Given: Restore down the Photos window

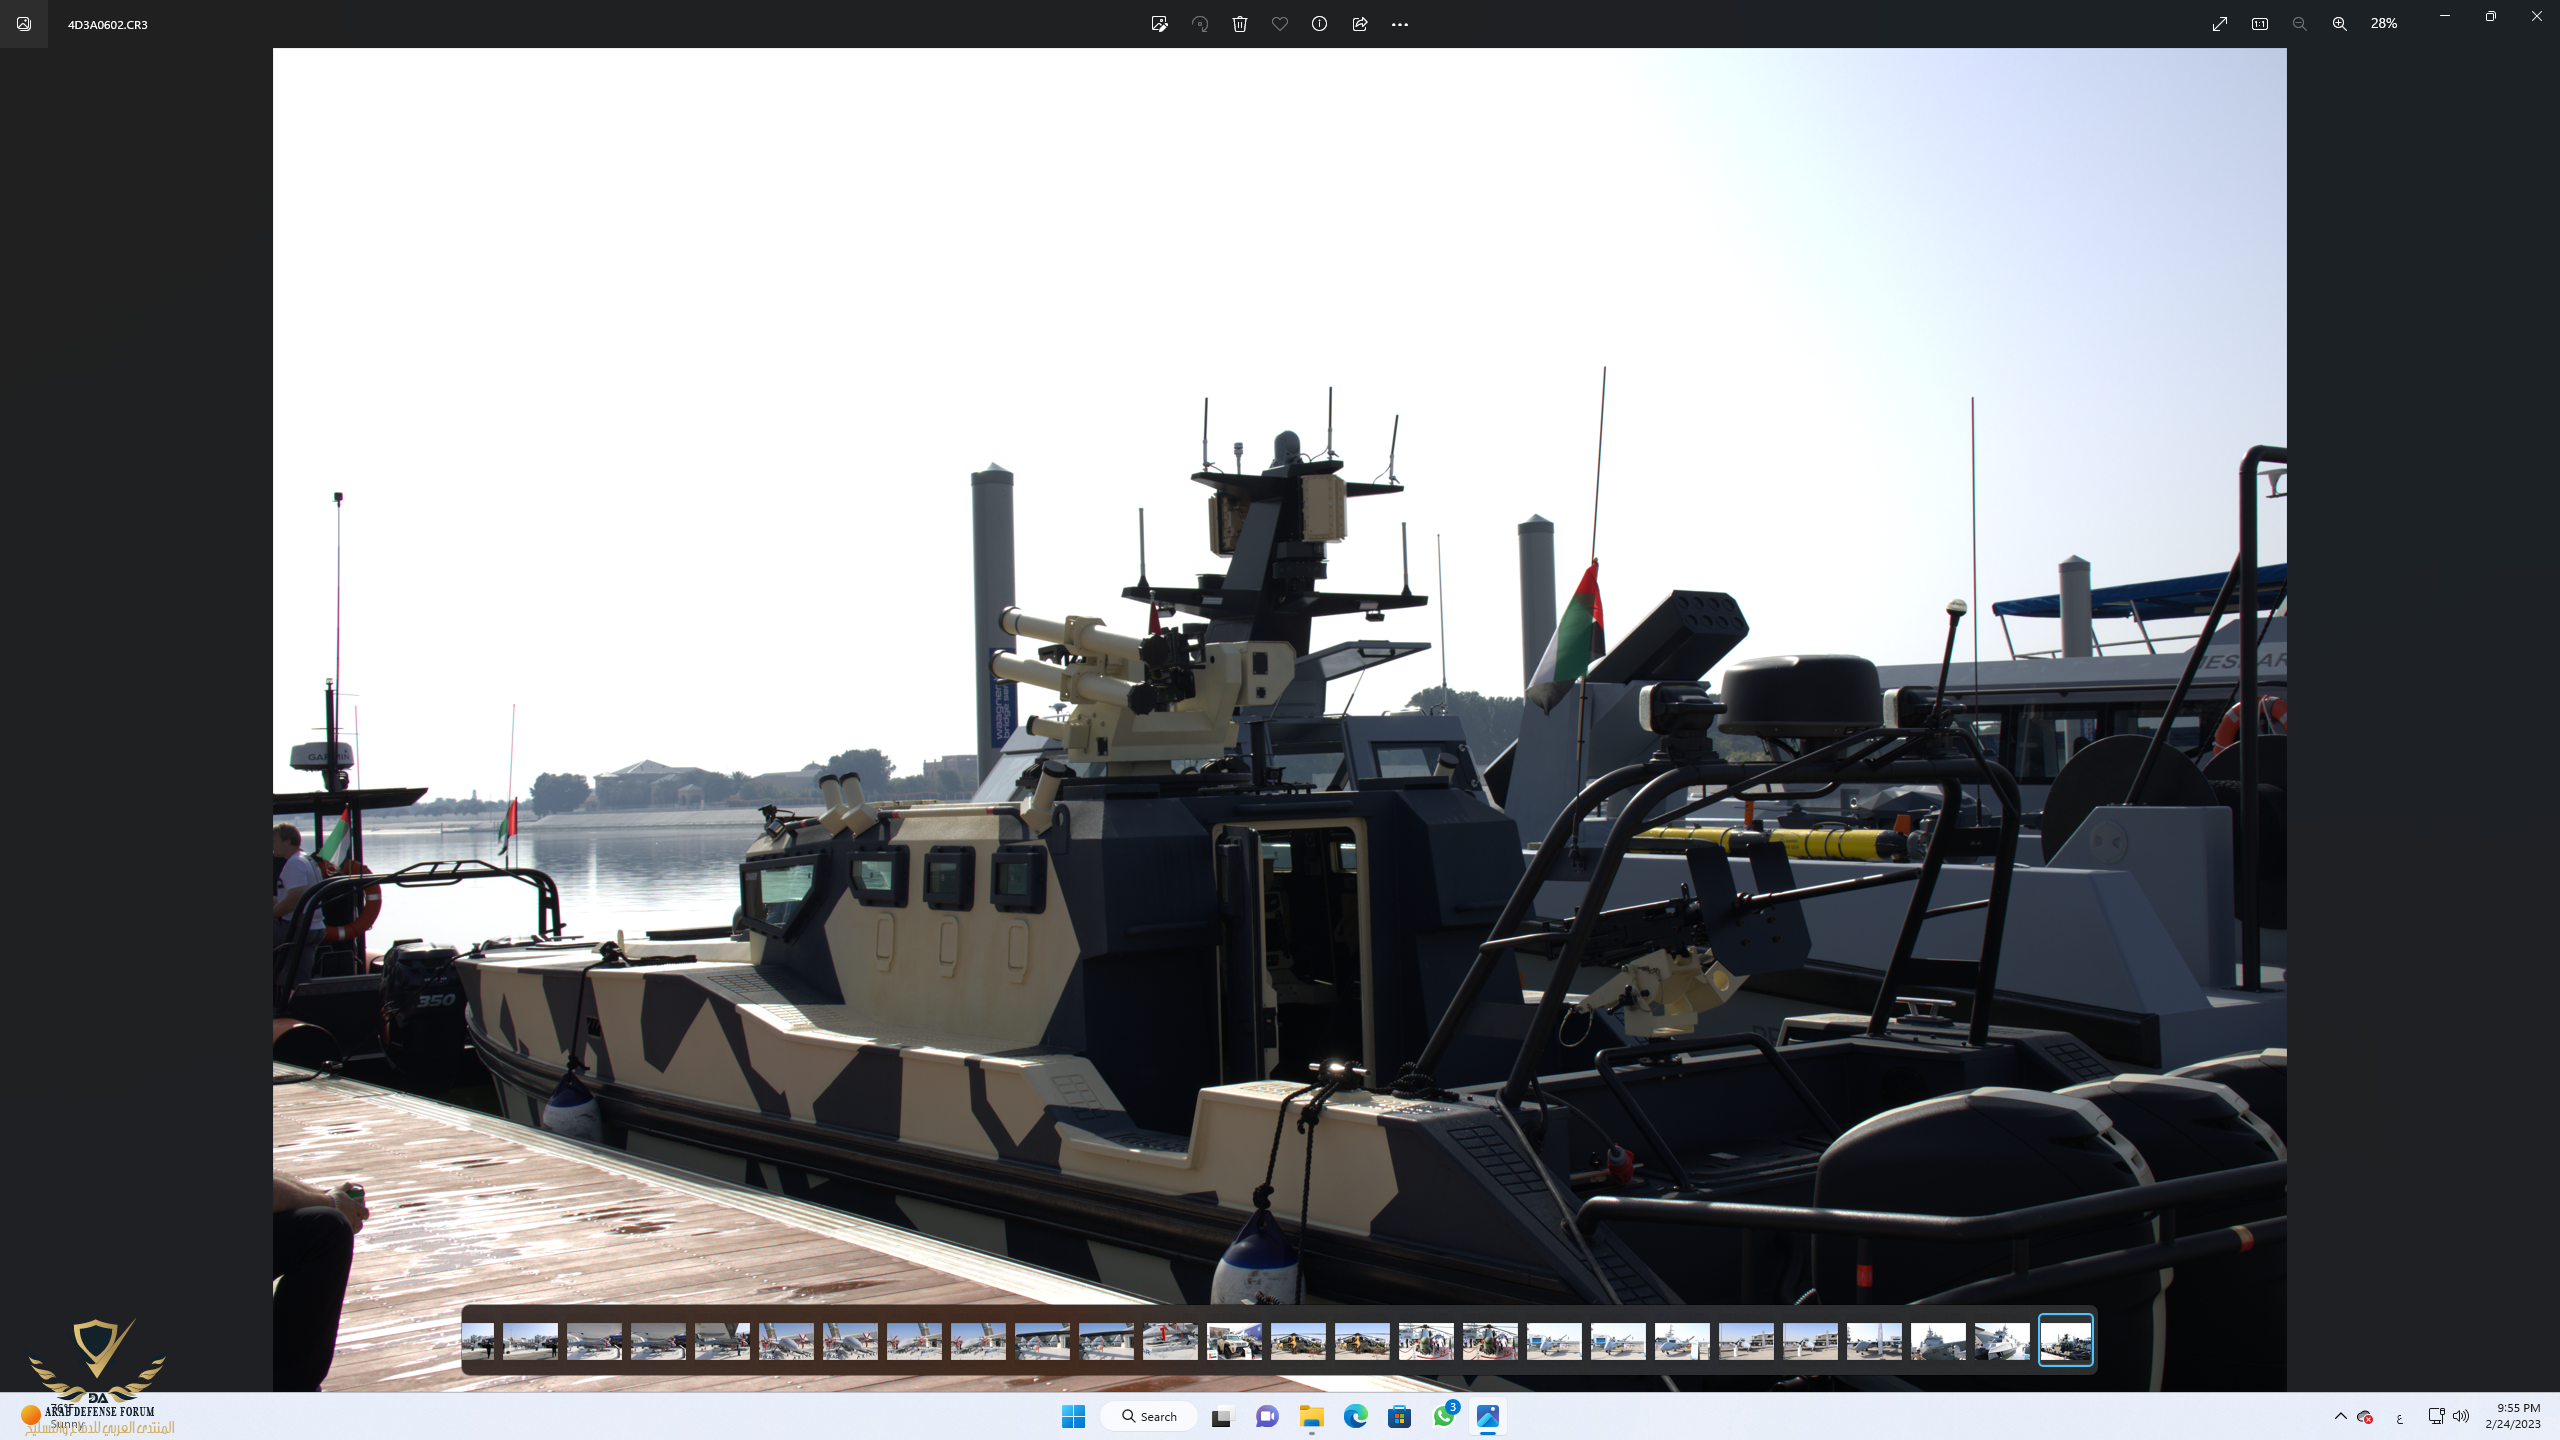Looking at the screenshot, I should 2491,16.
